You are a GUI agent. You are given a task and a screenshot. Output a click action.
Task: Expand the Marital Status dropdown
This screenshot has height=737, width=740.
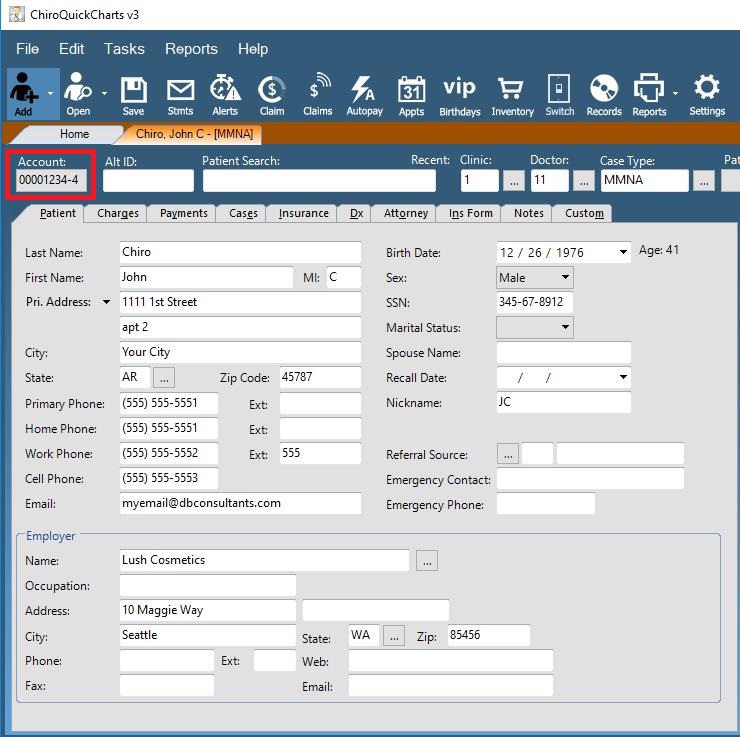pos(565,328)
